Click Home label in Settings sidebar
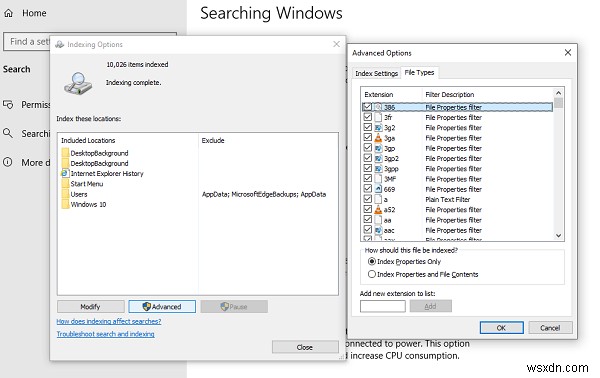 tap(34, 13)
